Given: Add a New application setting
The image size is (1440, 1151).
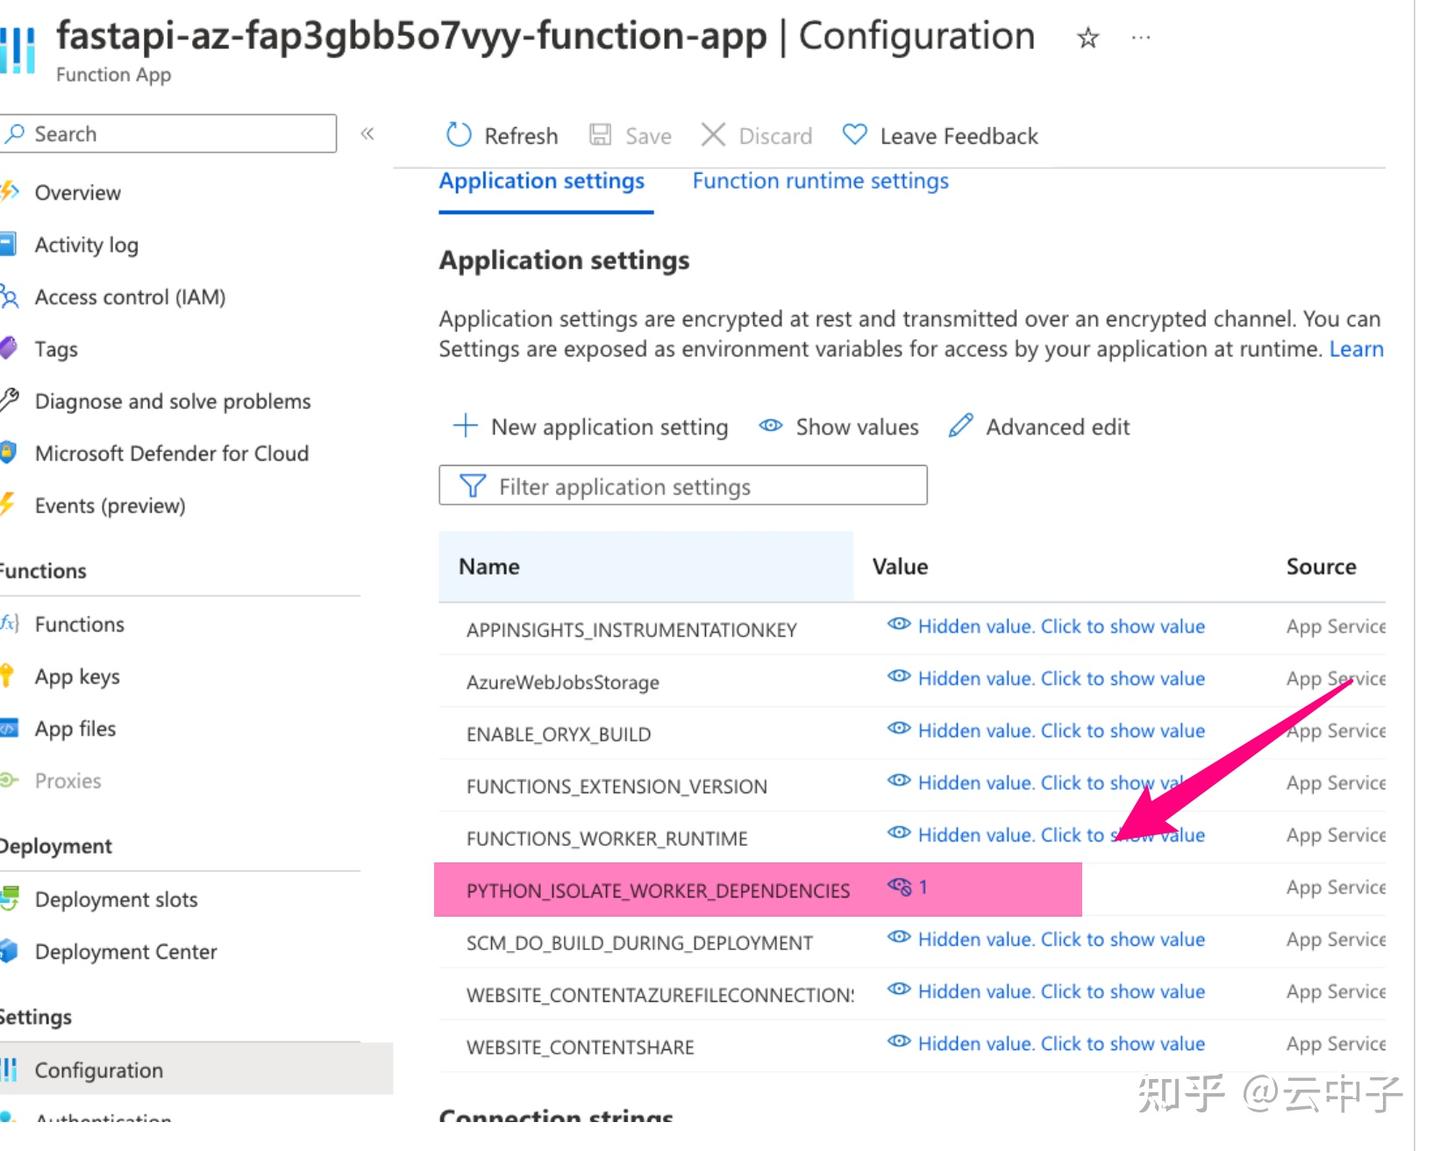Looking at the screenshot, I should [592, 427].
